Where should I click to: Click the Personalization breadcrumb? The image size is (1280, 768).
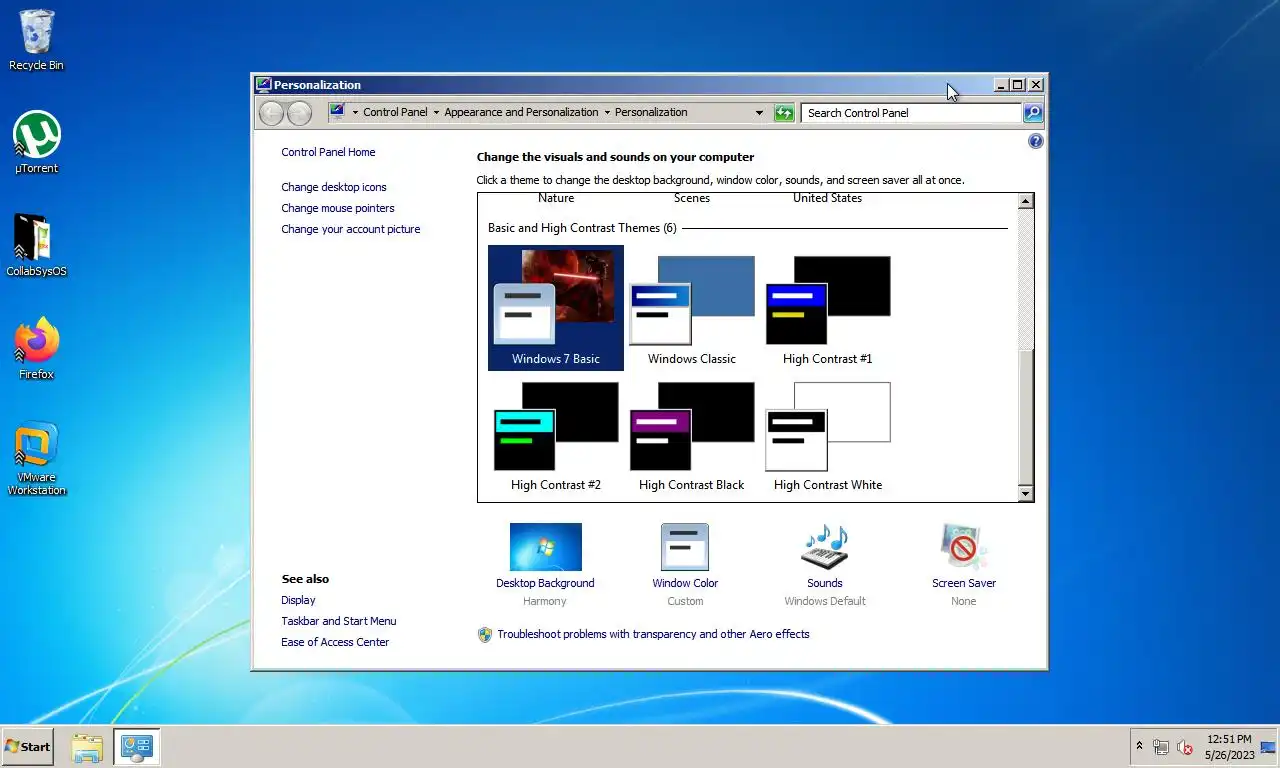click(651, 112)
